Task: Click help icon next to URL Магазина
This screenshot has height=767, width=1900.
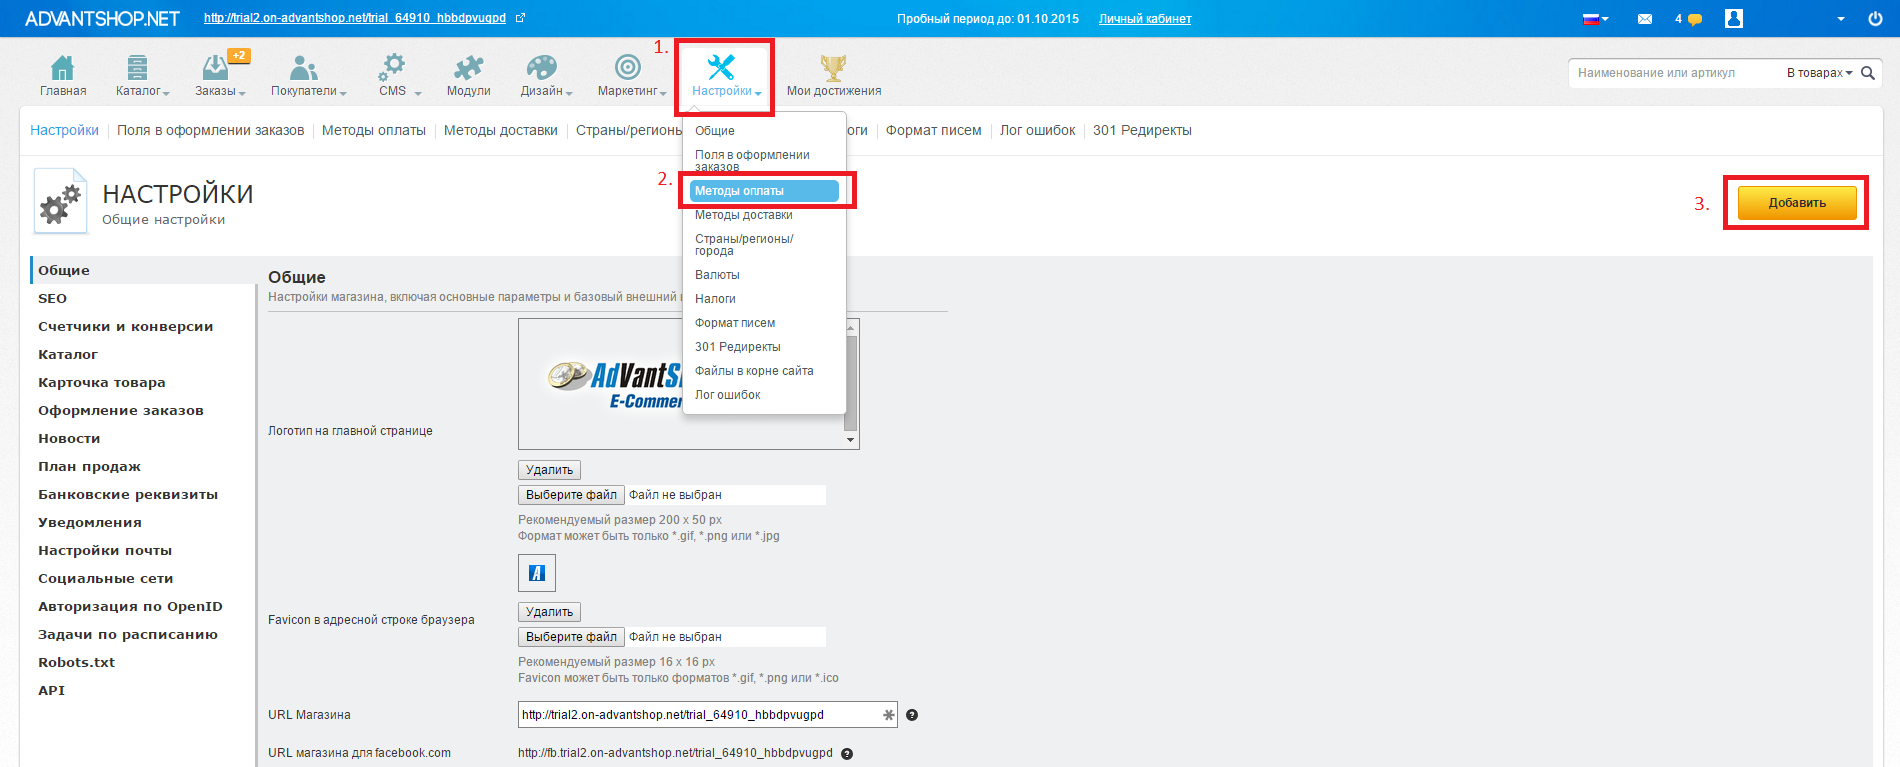Action: [x=912, y=715]
